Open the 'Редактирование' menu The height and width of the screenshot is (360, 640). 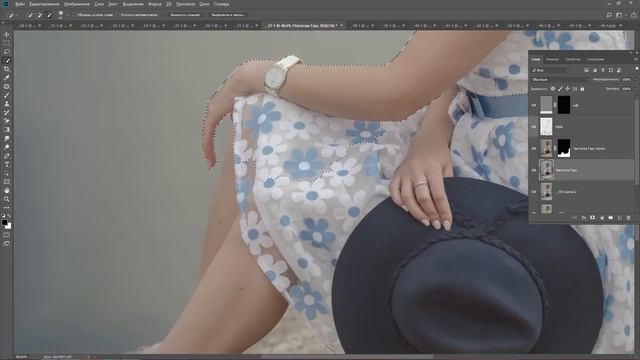(x=44, y=4)
